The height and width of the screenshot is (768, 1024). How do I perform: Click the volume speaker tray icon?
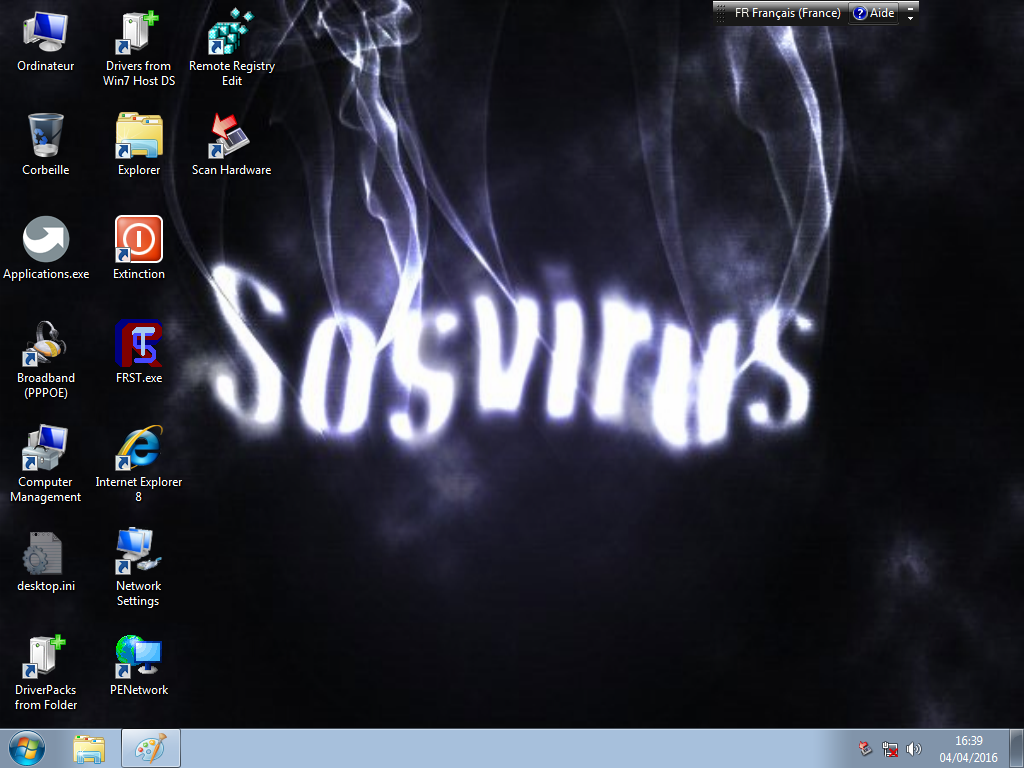click(x=914, y=749)
